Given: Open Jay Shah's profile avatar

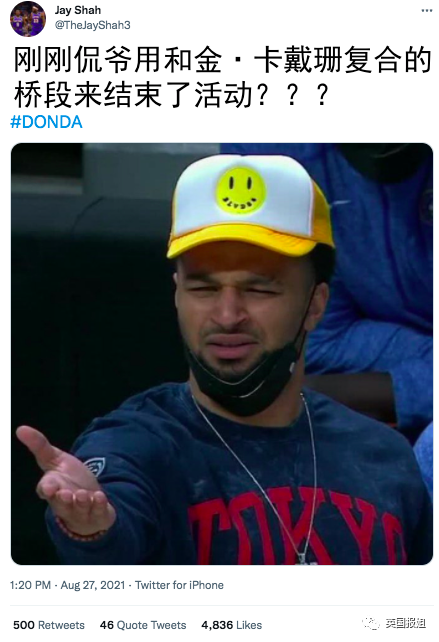Looking at the screenshot, I should point(27,19).
